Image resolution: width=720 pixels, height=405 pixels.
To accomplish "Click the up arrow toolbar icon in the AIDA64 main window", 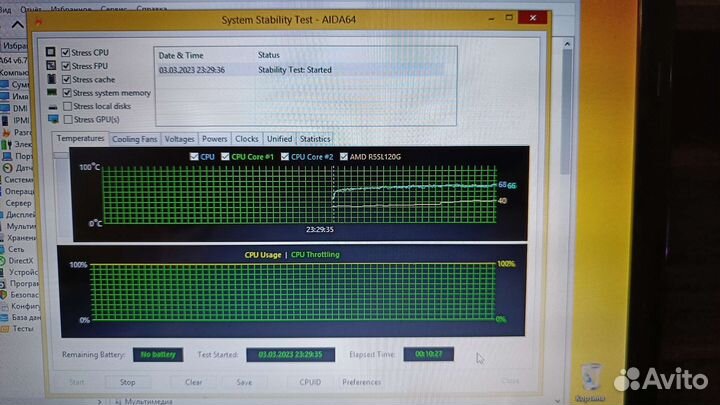I will pyautogui.click(x=17, y=25).
